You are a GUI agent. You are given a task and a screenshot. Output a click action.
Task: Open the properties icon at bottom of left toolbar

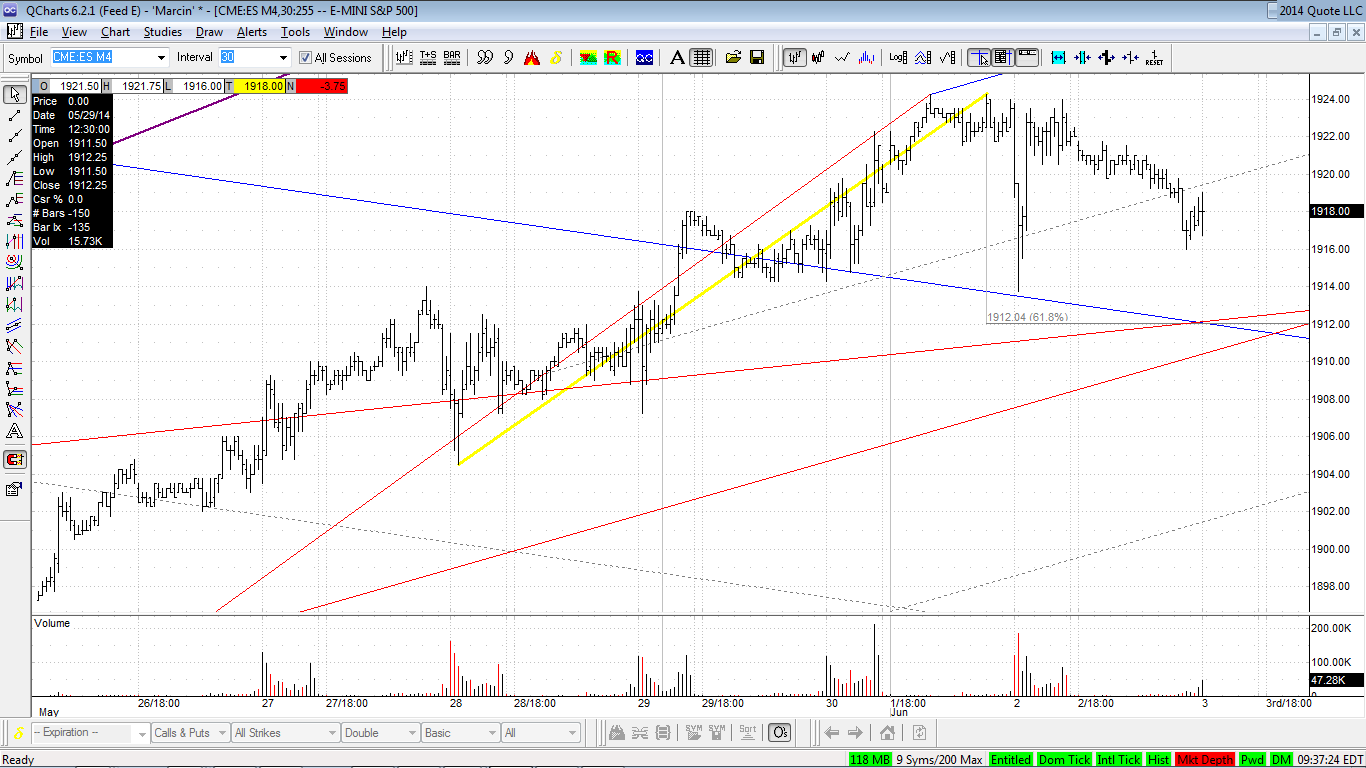tap(14, 489)
